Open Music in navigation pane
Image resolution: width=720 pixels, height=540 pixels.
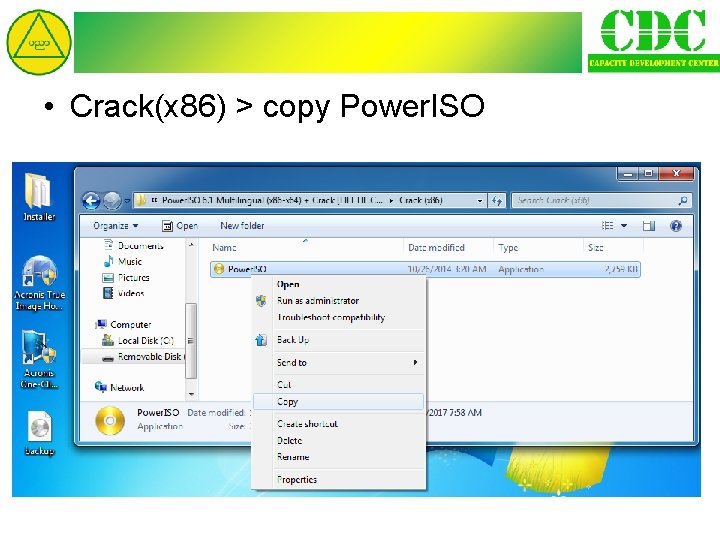point(123,261)
